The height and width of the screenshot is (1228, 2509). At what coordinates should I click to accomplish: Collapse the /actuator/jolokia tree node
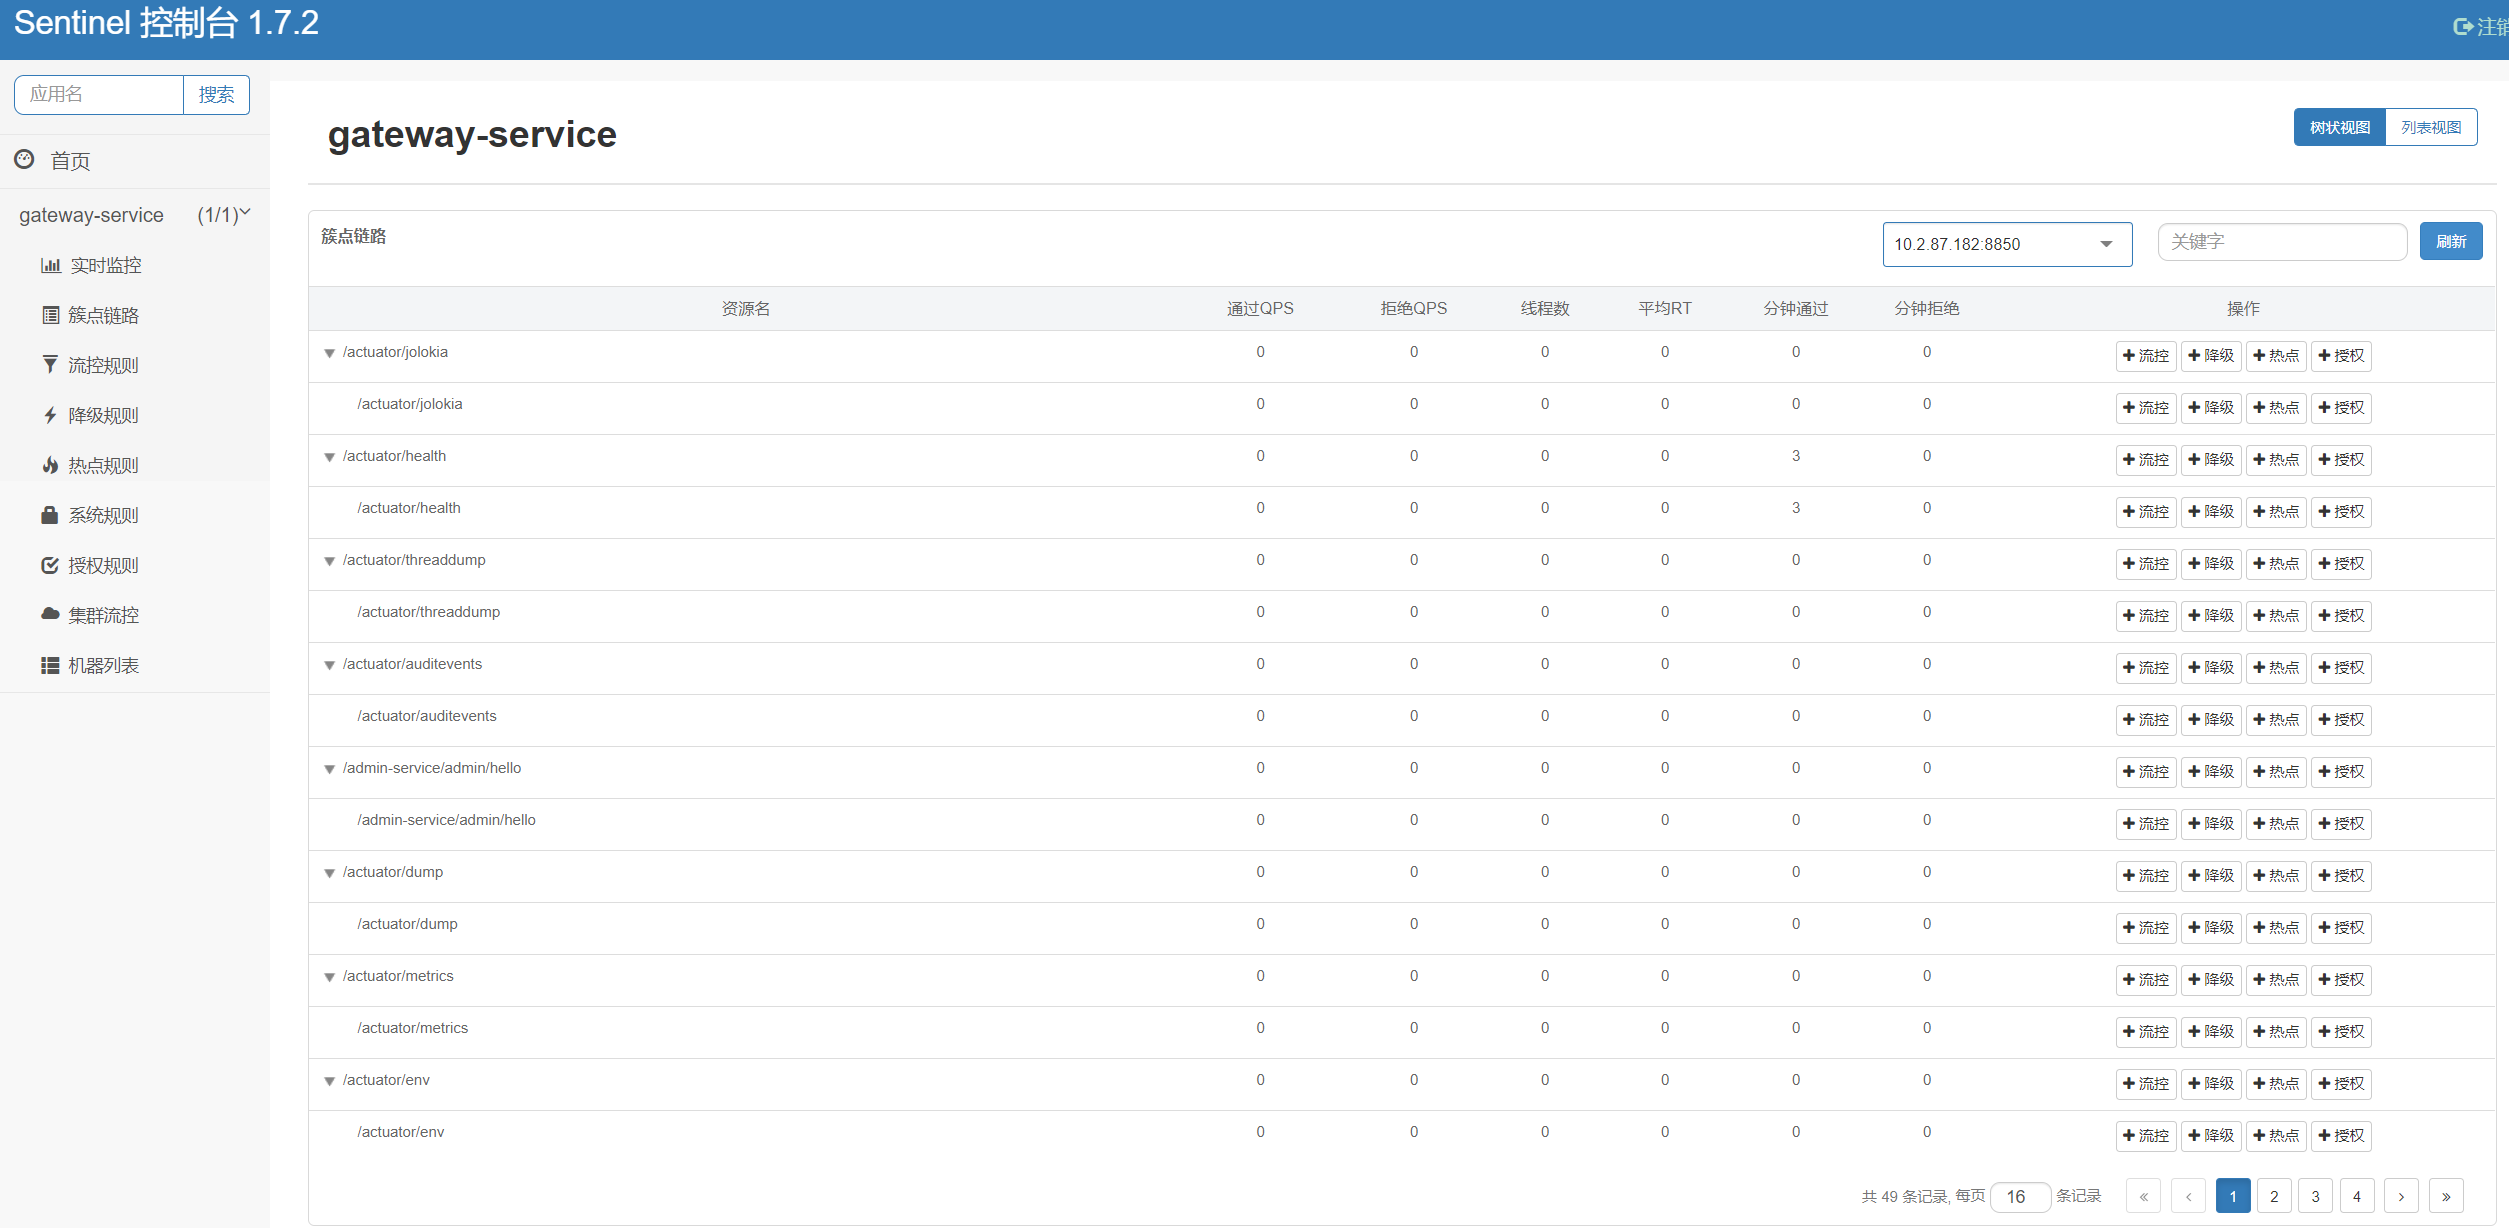click(329, 353)
